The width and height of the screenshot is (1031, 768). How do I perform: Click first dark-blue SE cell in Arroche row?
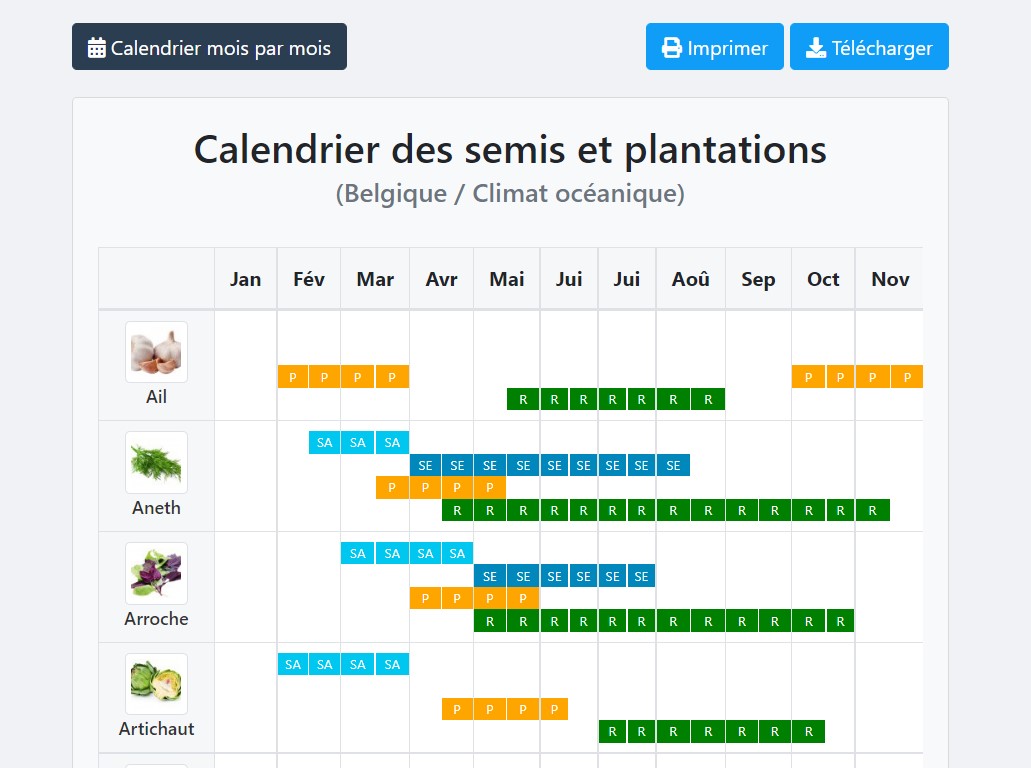point(490,576)
